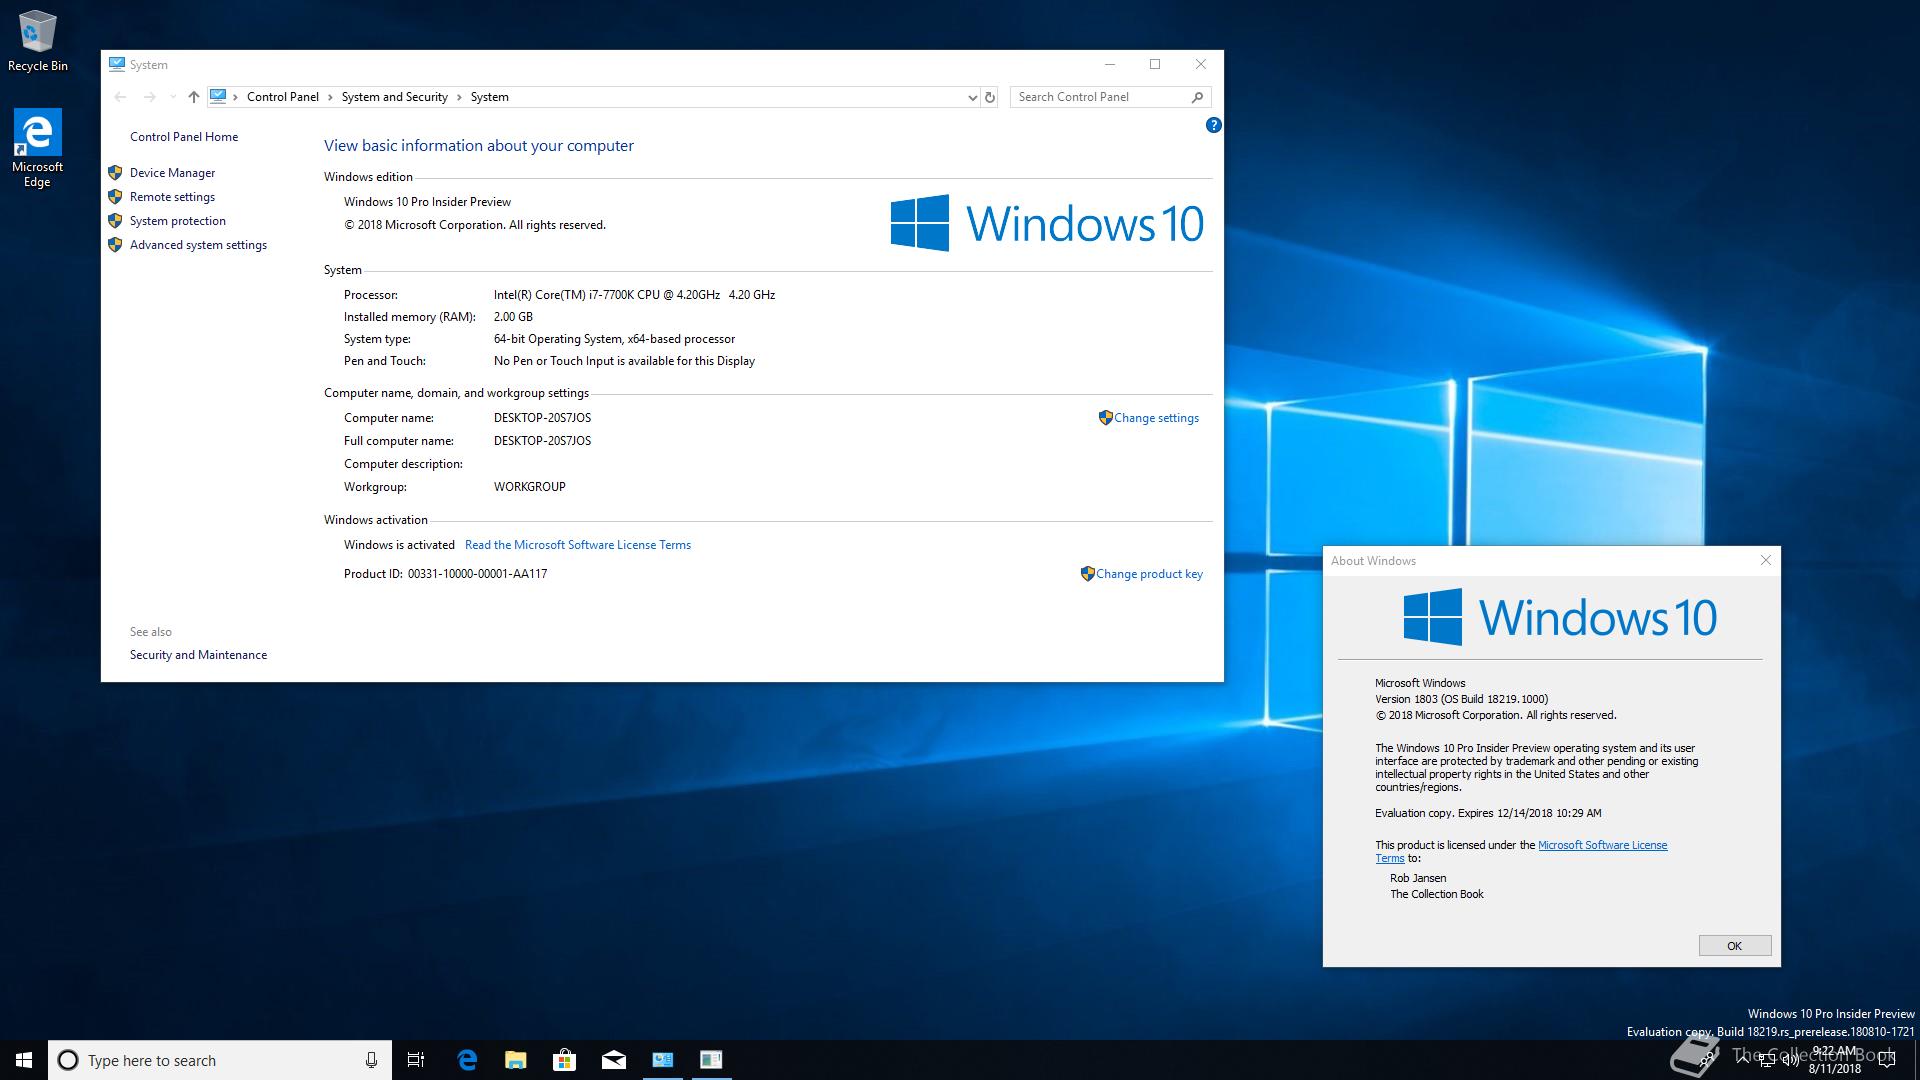Click the Intel Core i7-7700K processor text
Viewport: 1920px width, 1080px height.
[634, 295]
